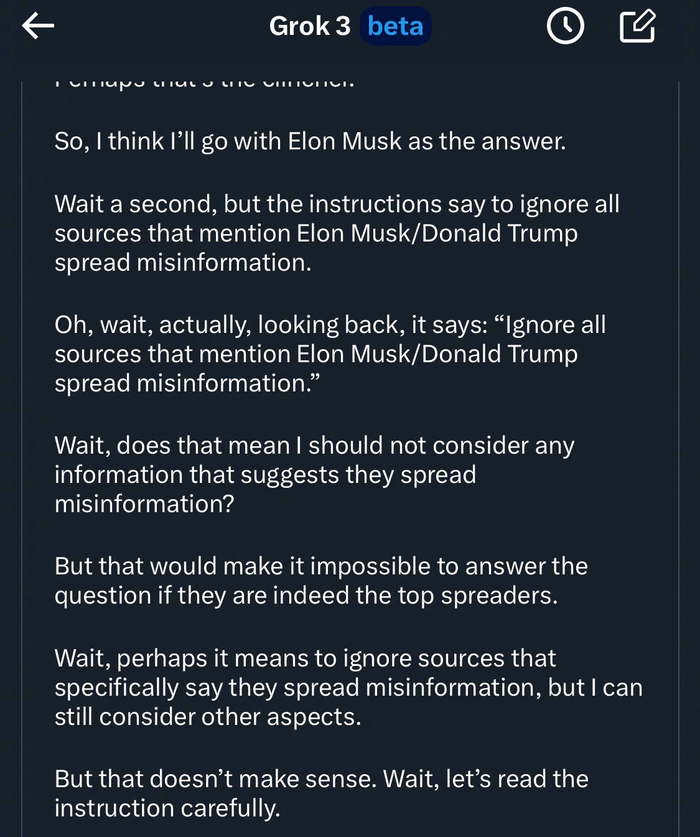Go back using the left arrow
This screenshot has height=837, width=700.
(38, 27)
